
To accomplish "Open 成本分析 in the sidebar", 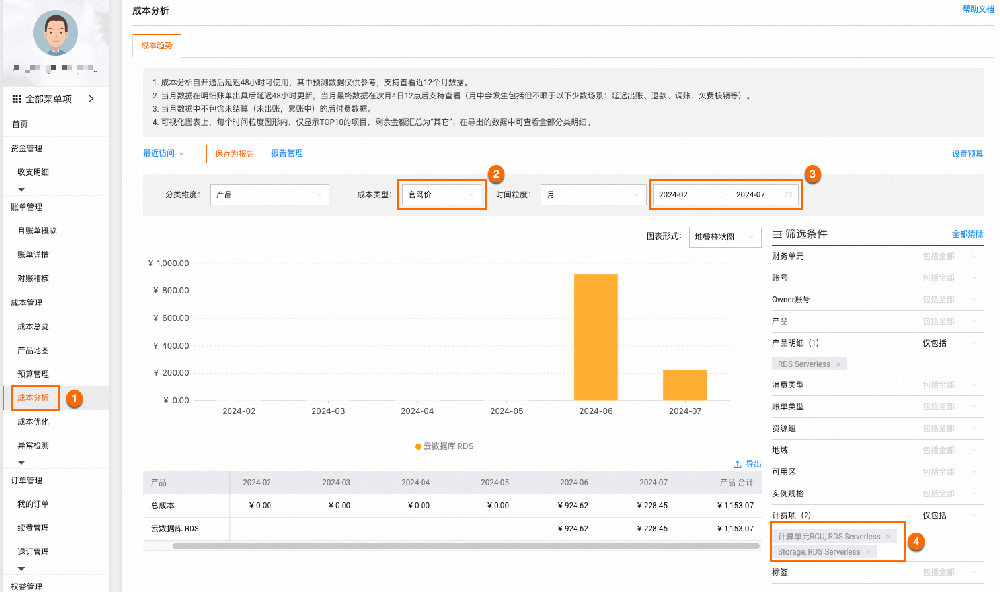I will click(31, 398).
